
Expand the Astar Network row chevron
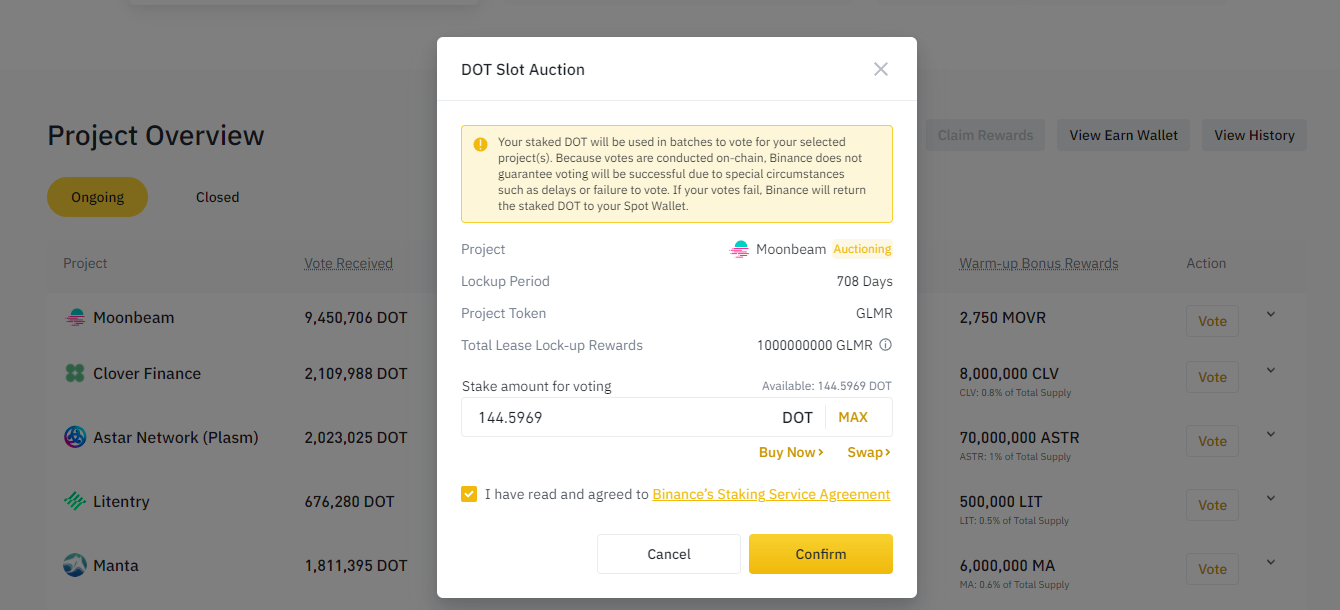[1271, 434]
